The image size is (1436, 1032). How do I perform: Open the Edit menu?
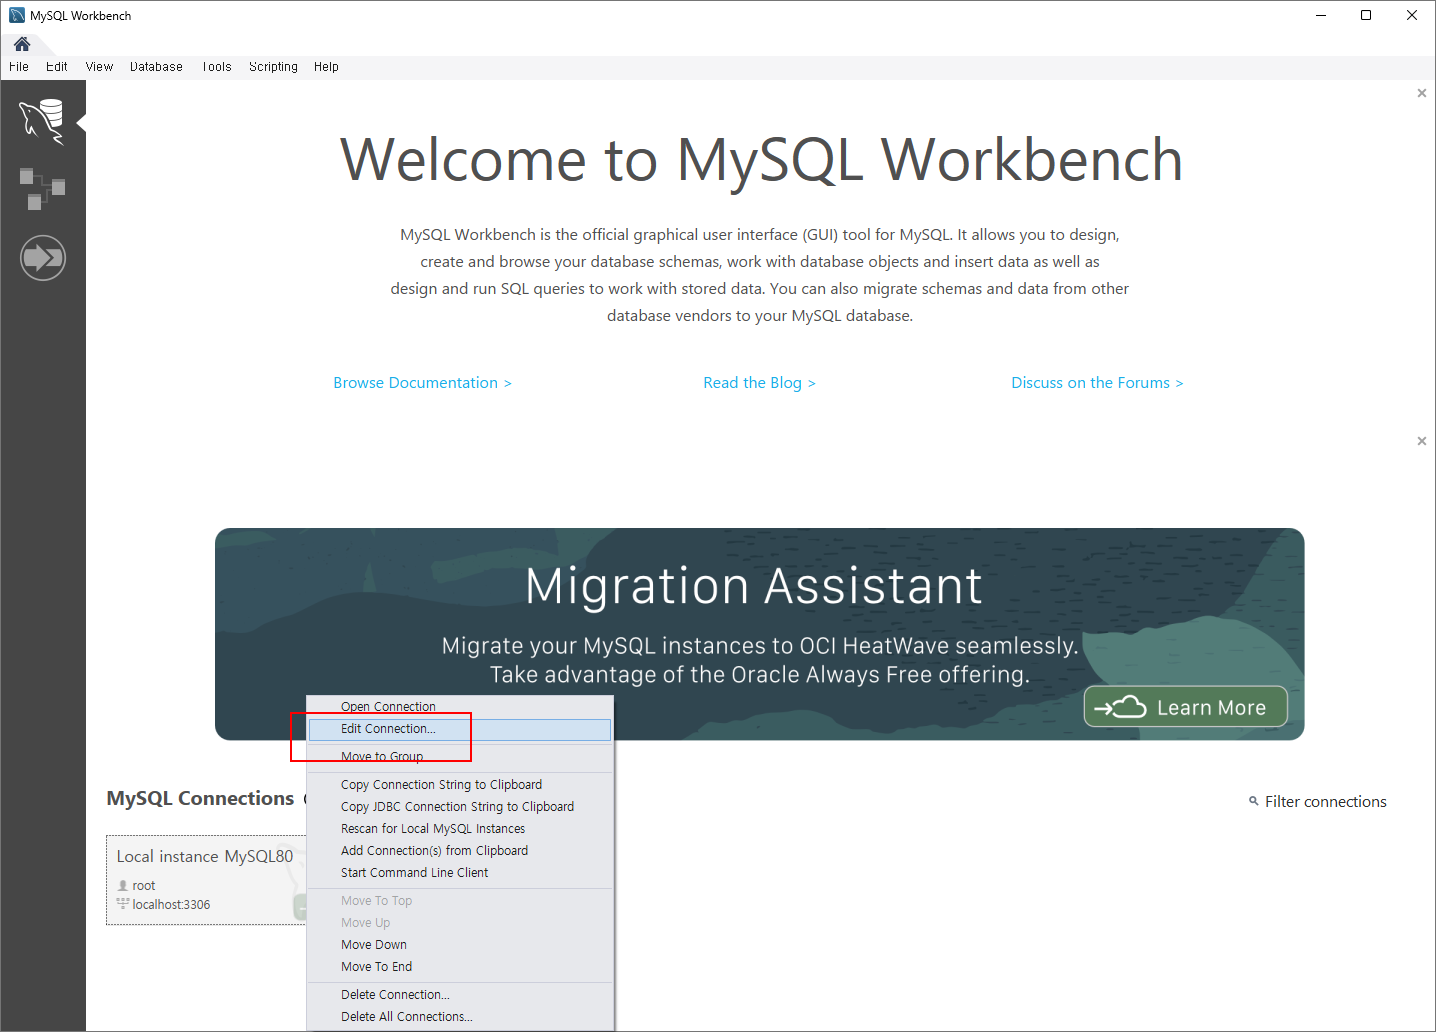(57, 67)
